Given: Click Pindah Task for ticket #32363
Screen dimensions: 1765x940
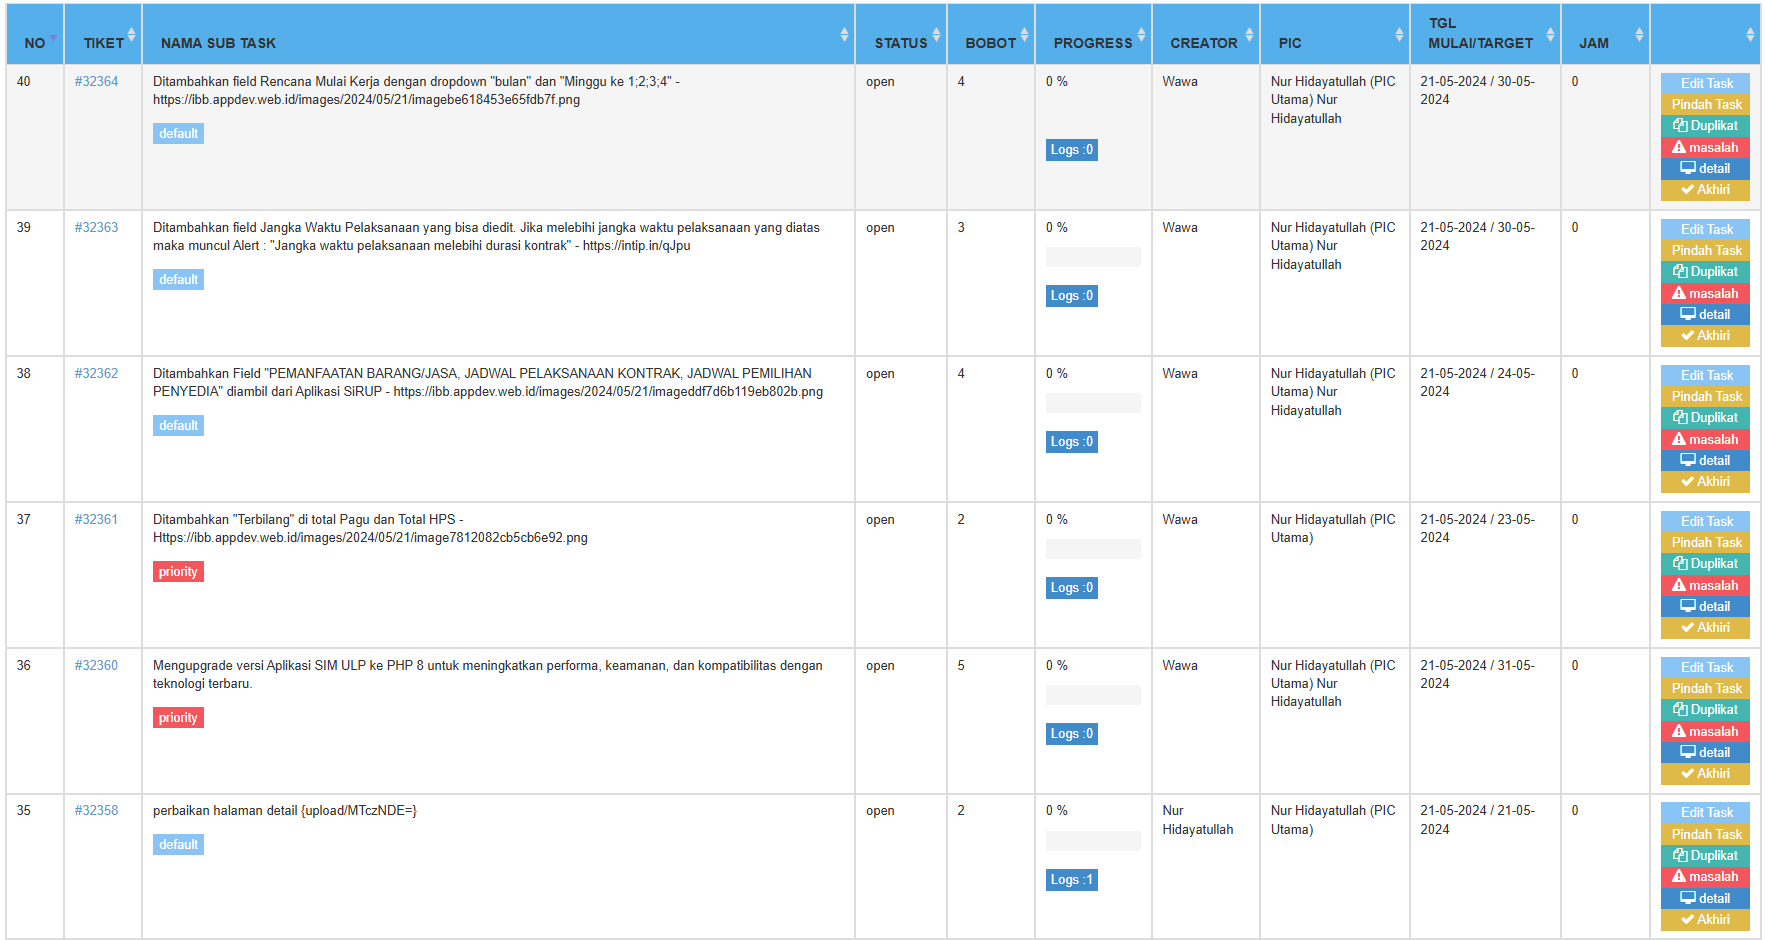Looking at the screenshot, I should tap(1705, 250).
